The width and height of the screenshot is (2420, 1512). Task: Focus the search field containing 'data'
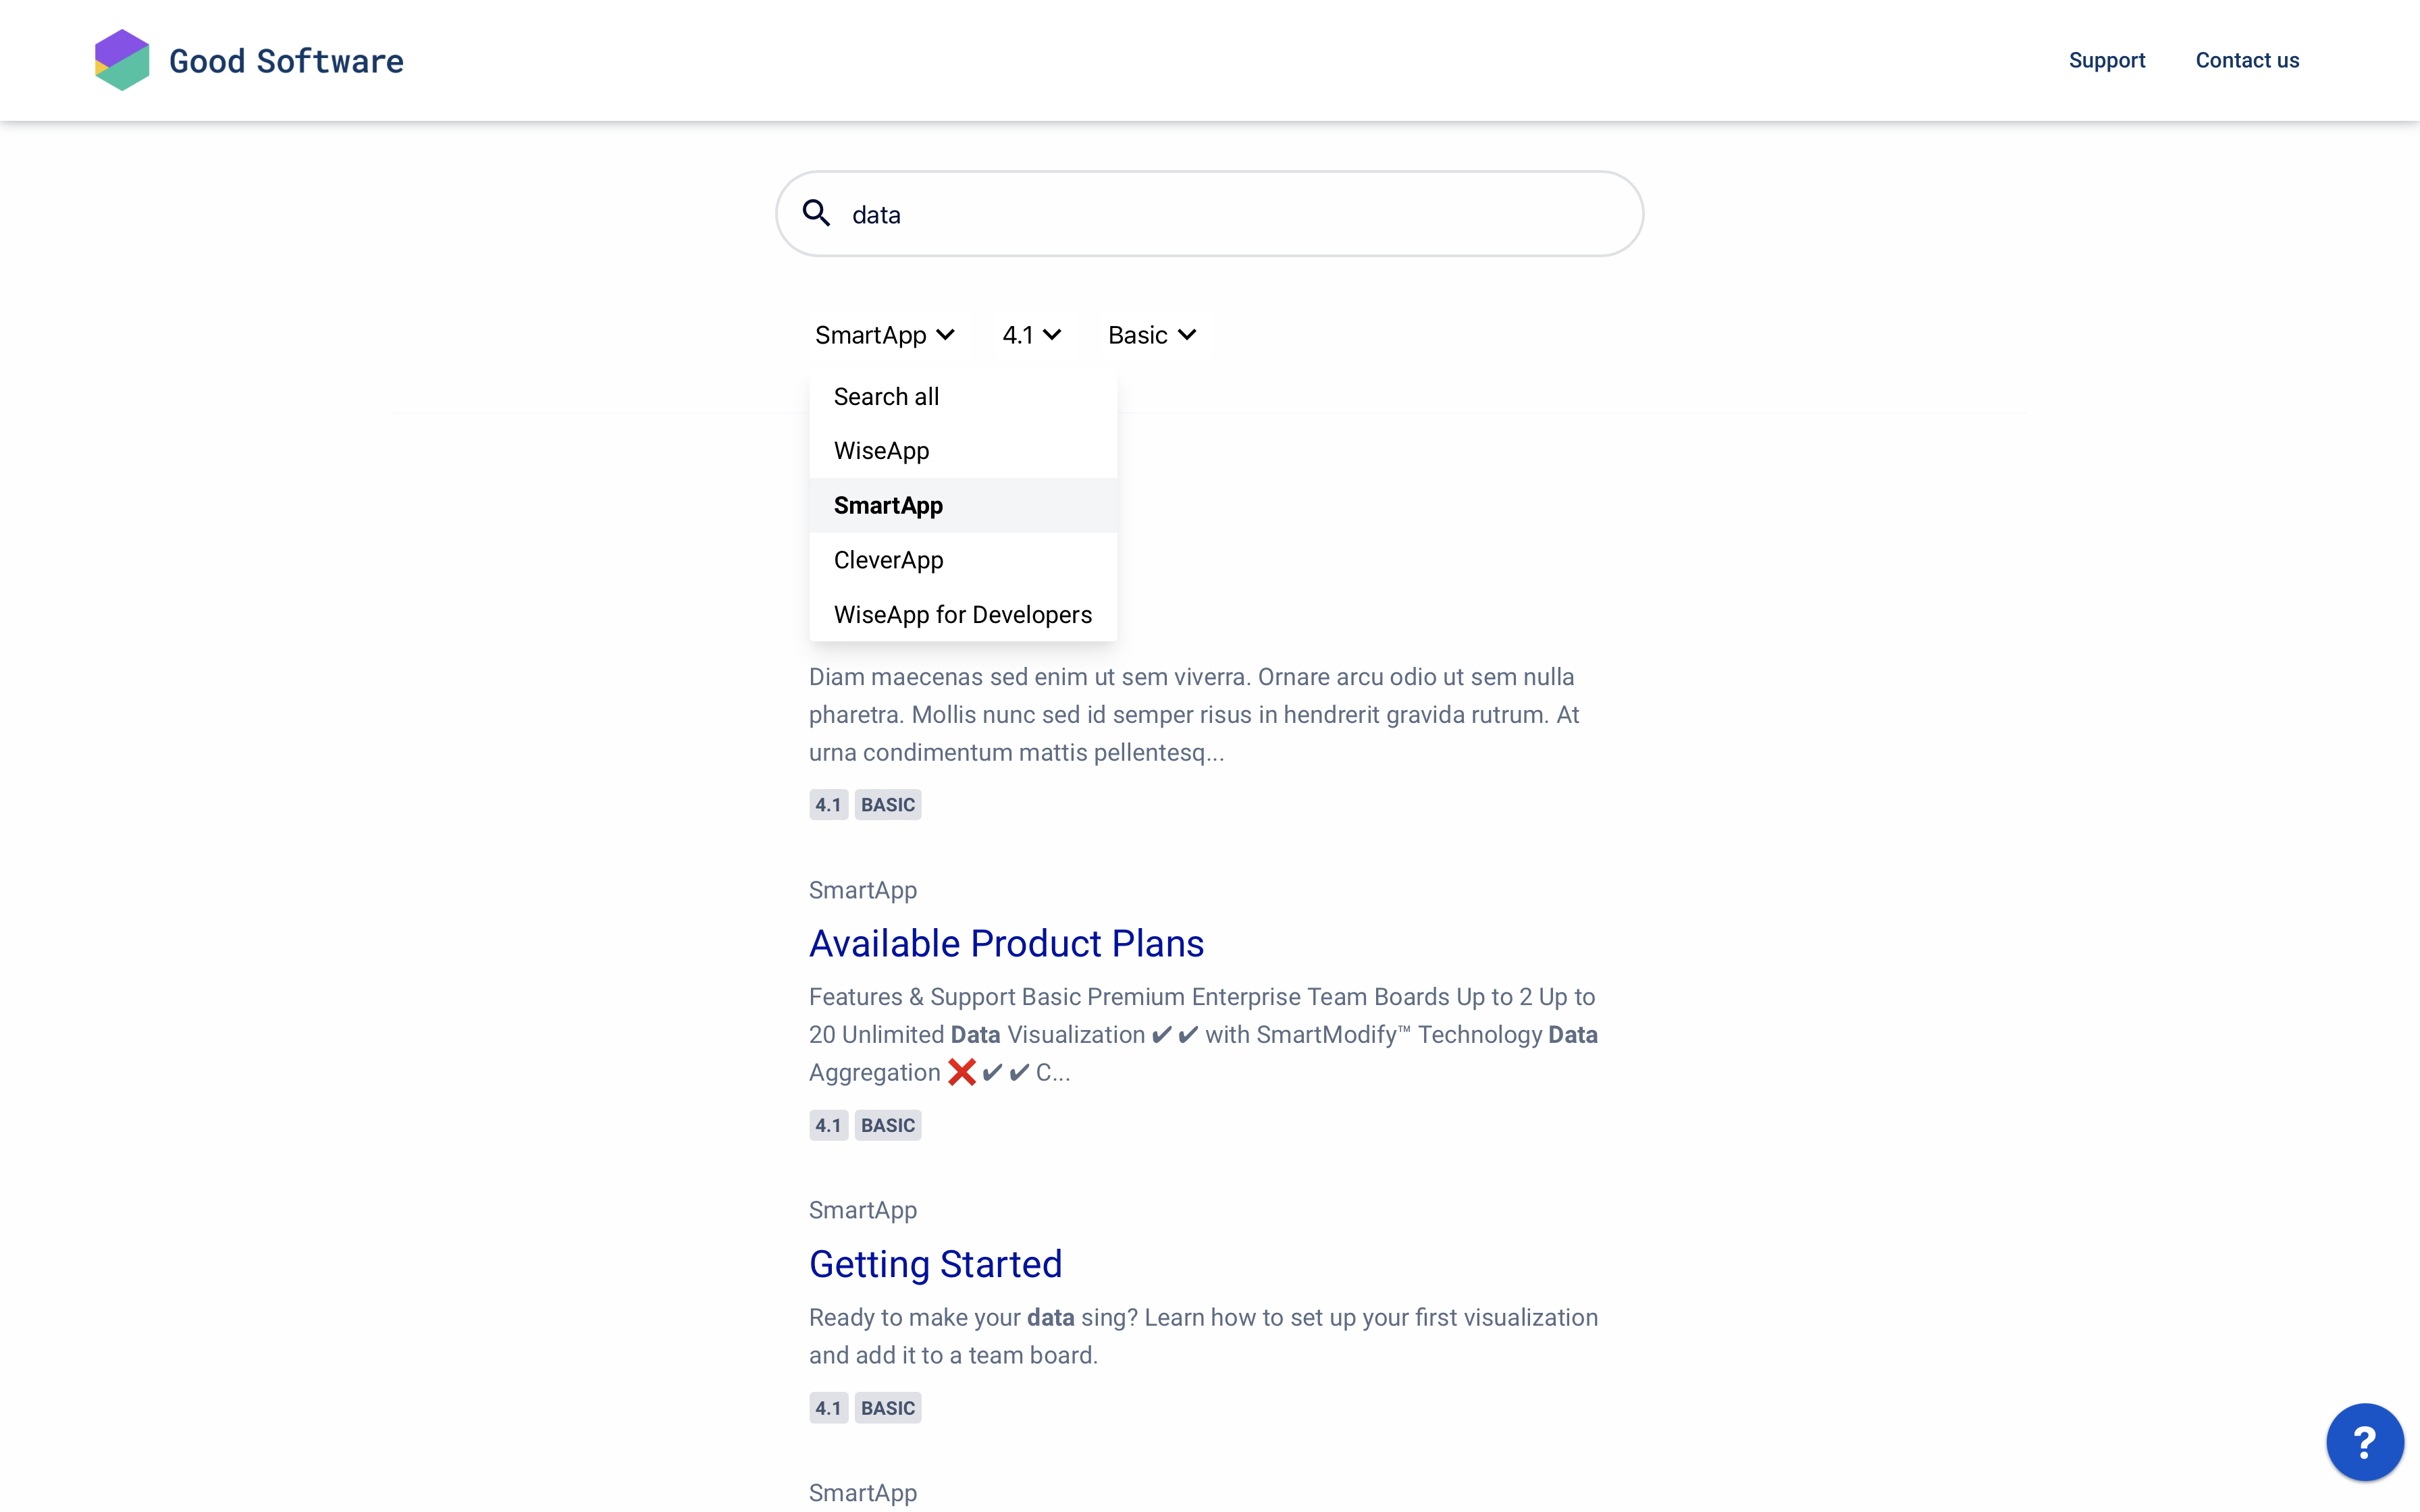tap(1230, 214)
